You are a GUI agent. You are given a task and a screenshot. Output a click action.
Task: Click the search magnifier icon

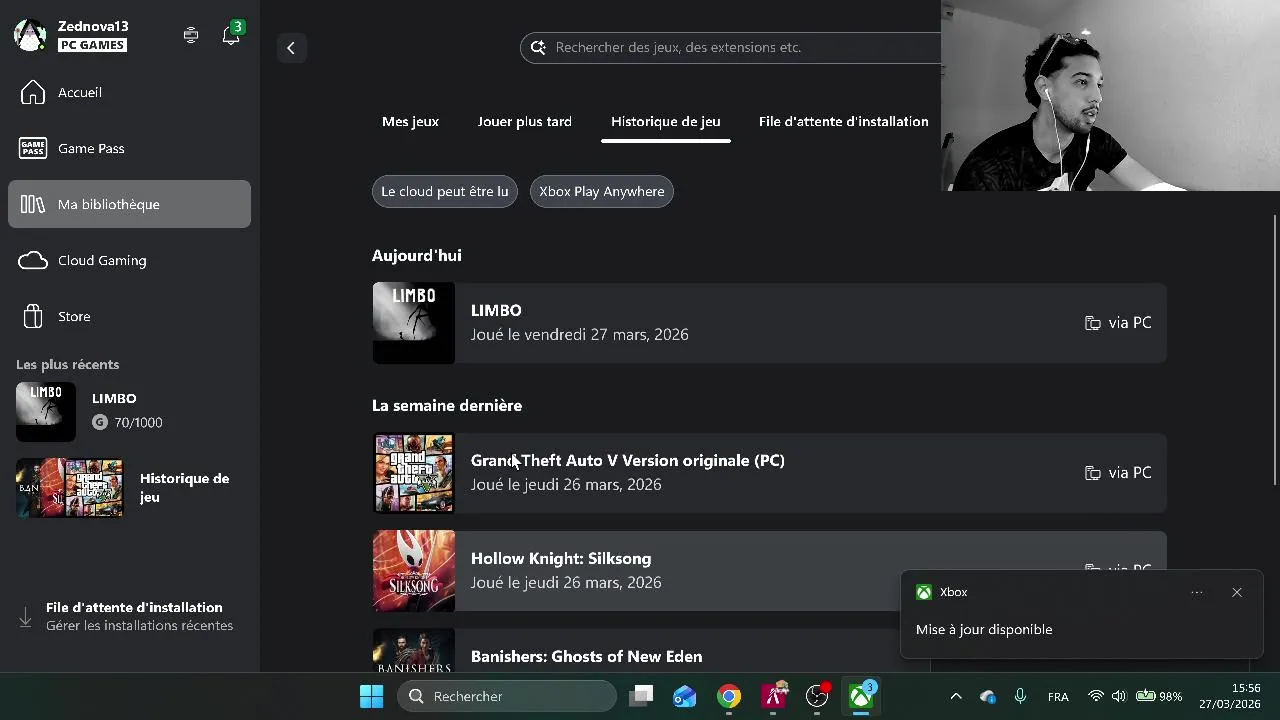coord(538,47)
